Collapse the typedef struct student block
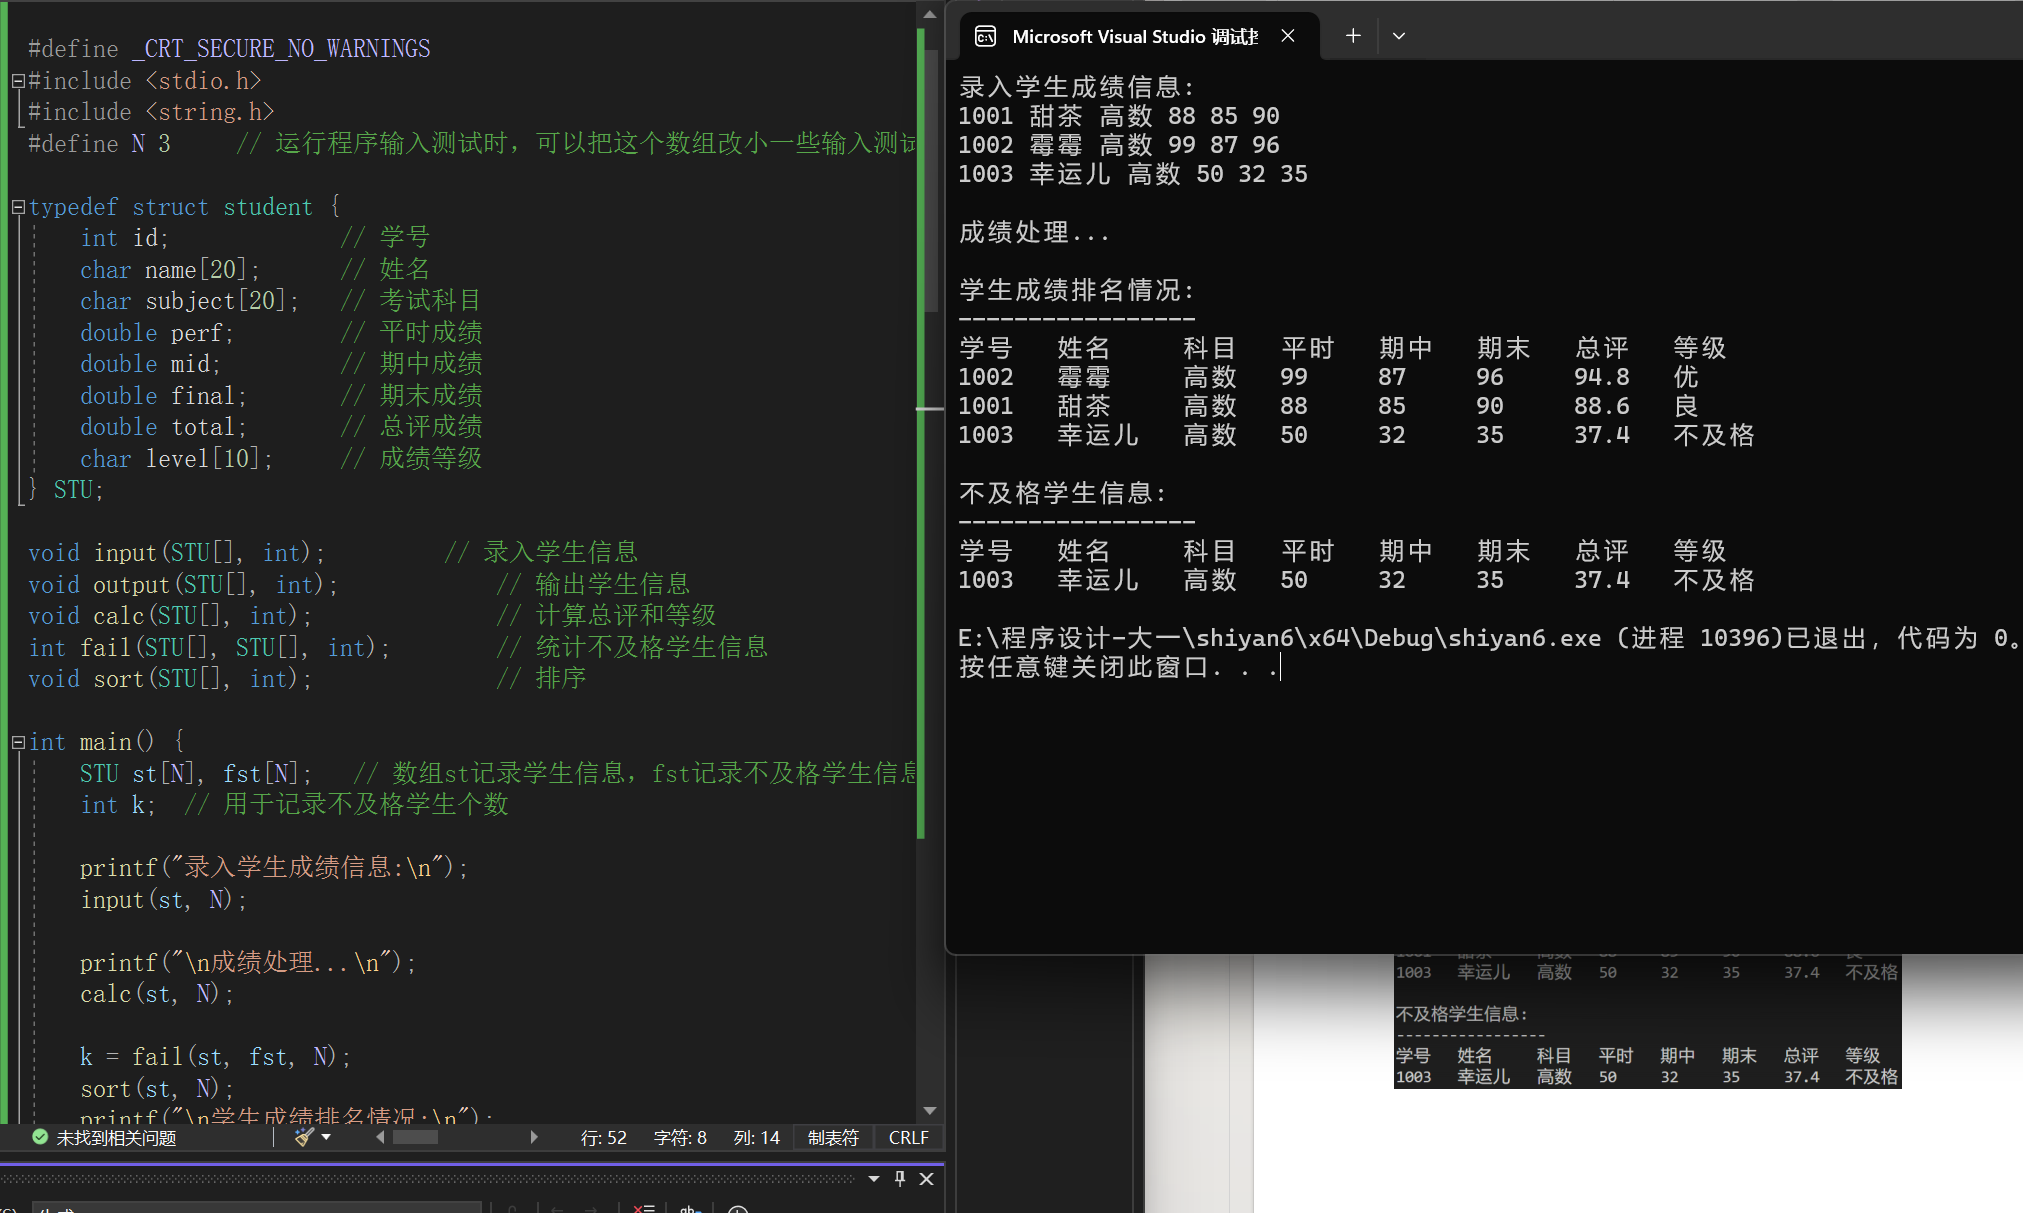The image size is (2023, 1213). tap(18, 207)
